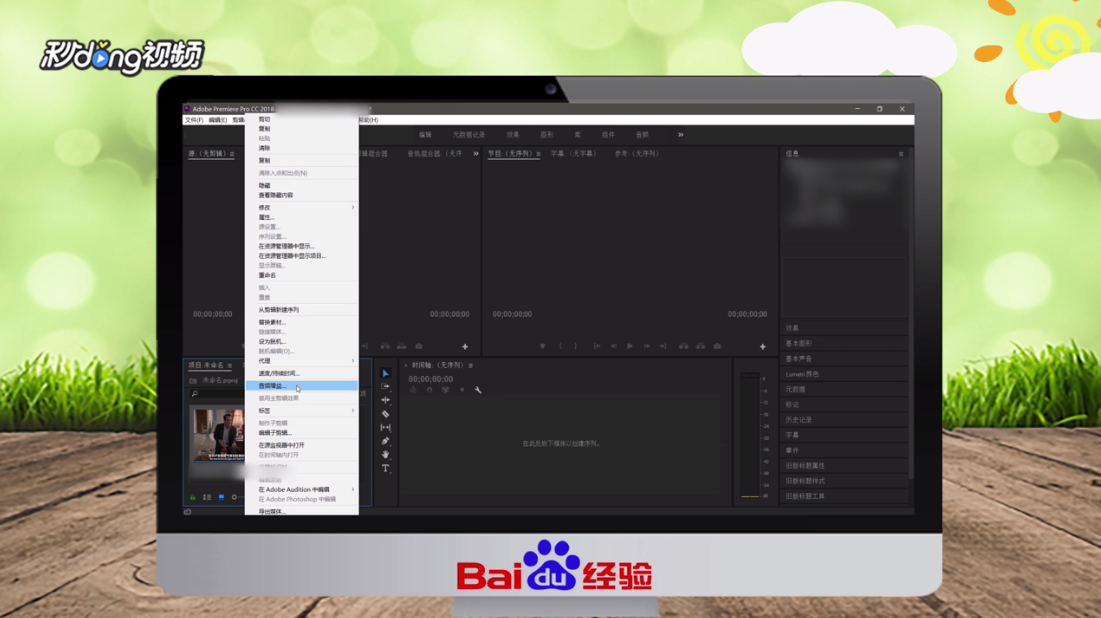Open the 编辑(E) menu

point(218,120)
